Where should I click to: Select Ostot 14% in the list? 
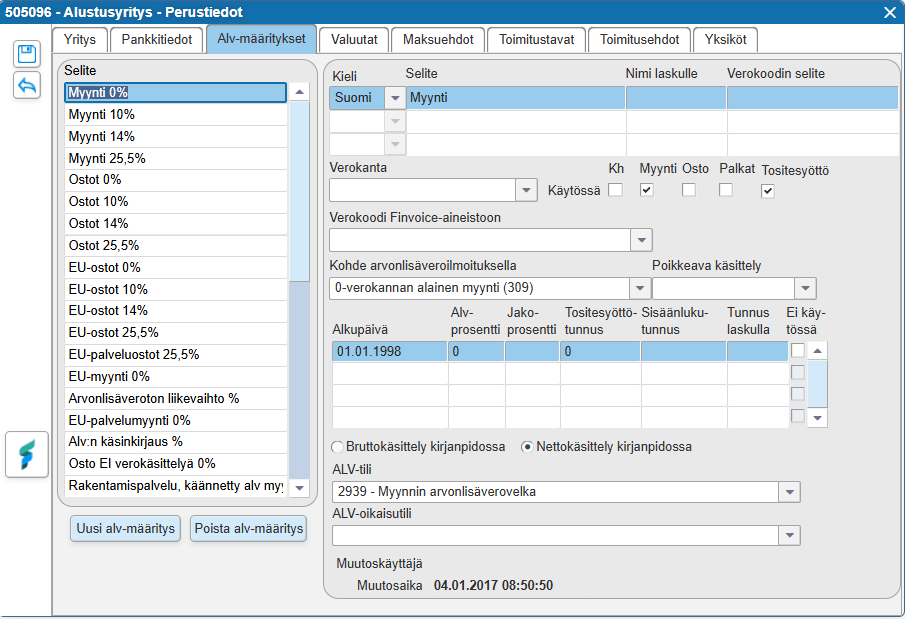pos(175,223)
